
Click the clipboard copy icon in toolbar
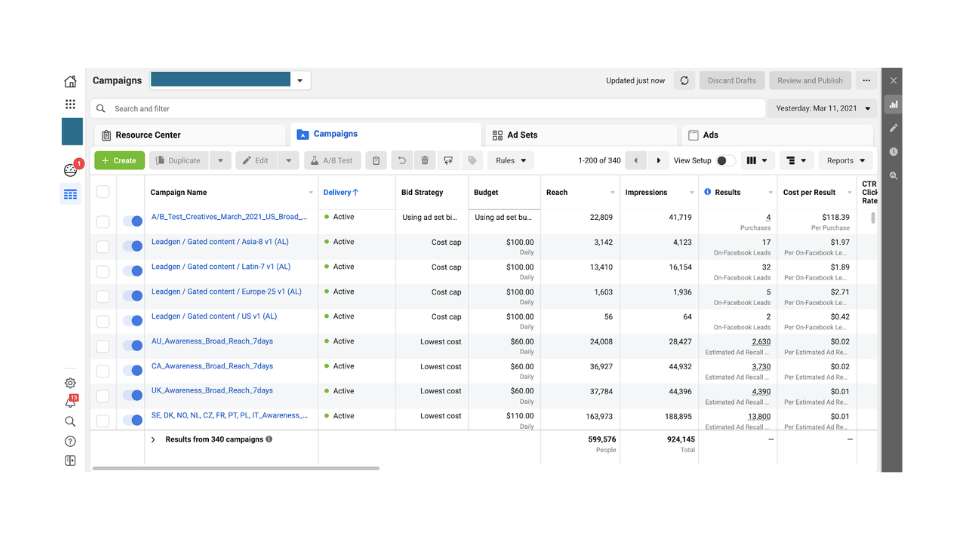(x=376, y=160)
